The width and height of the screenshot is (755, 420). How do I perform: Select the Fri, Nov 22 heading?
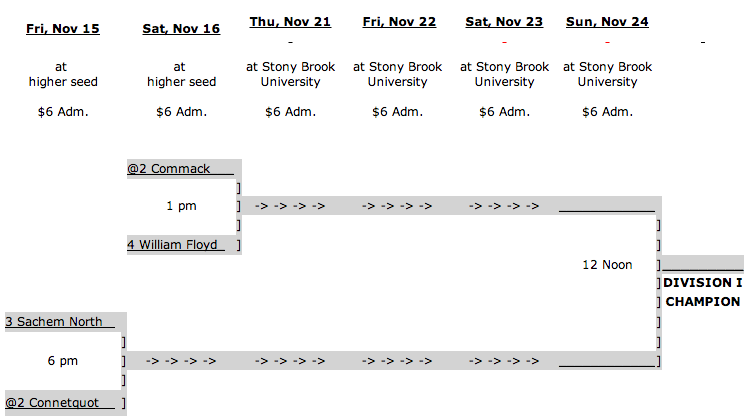(399, 22)
